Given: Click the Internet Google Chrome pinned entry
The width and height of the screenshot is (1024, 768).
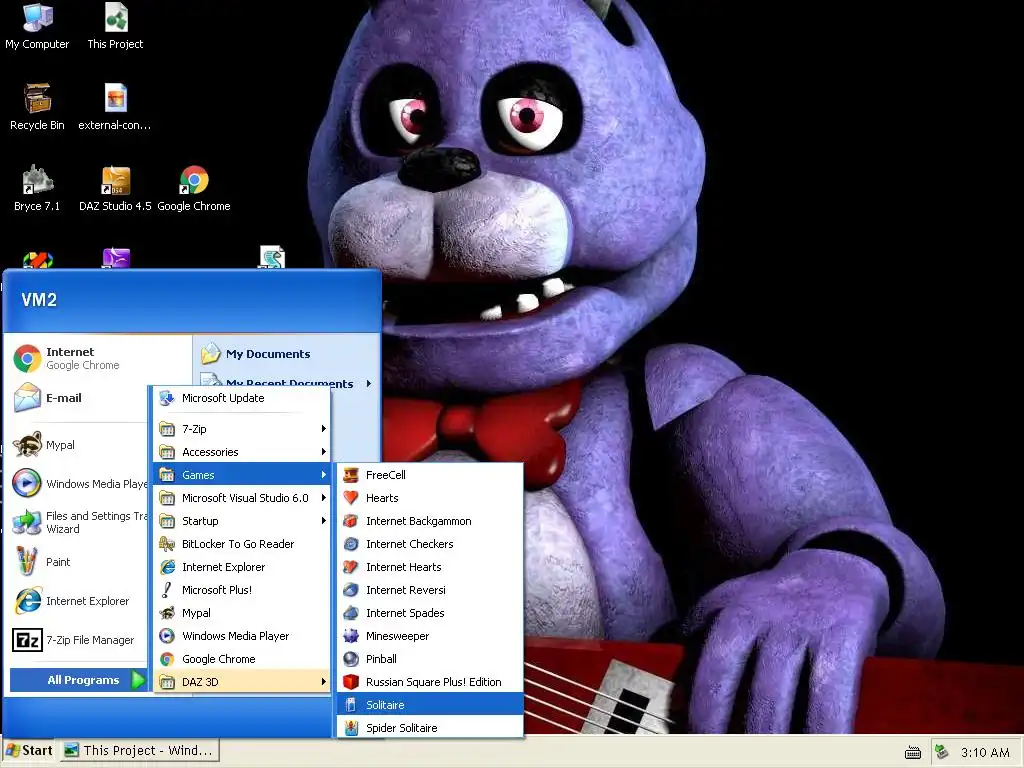Looking at the screenshot, I should coord(82,359).
